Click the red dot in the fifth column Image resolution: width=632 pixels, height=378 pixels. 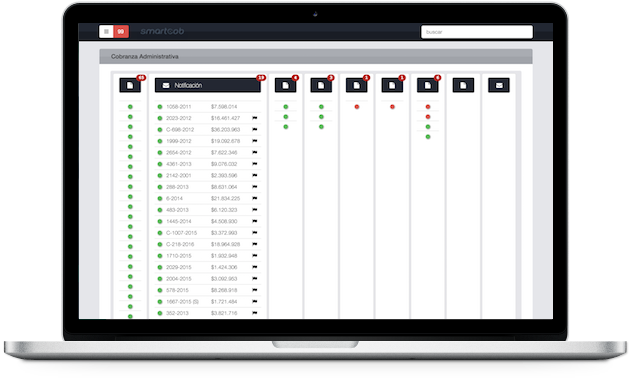[x=357, y=107]
